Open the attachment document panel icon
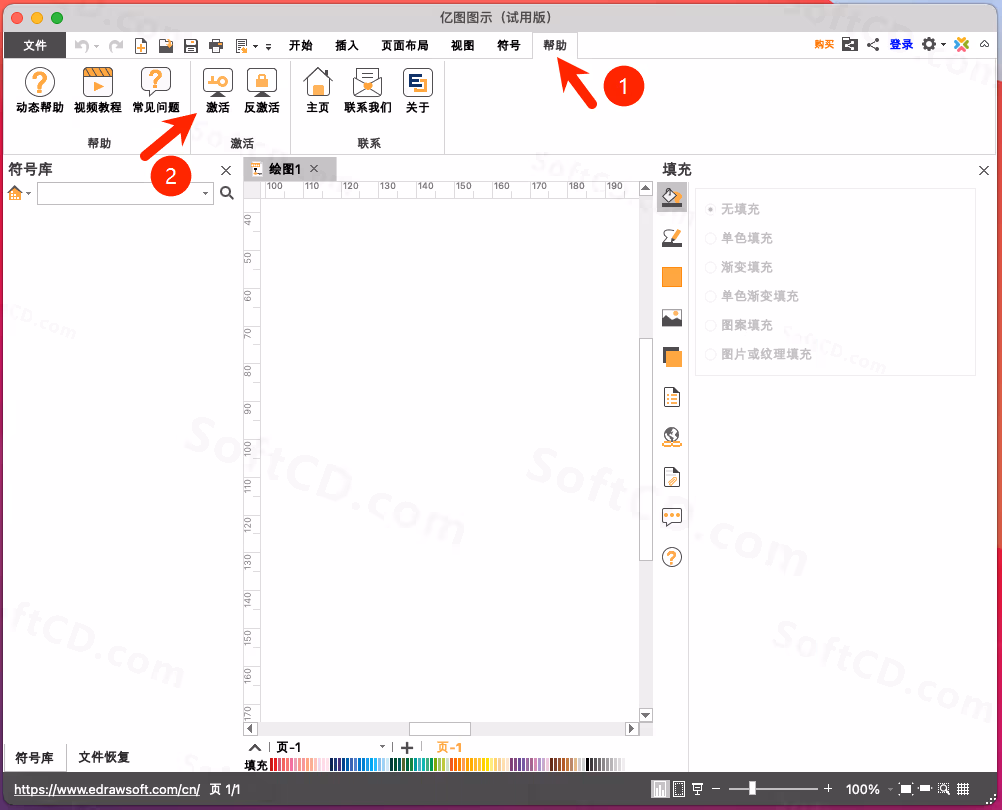This screenshot has height=810, width=1002. coord(672,477)
